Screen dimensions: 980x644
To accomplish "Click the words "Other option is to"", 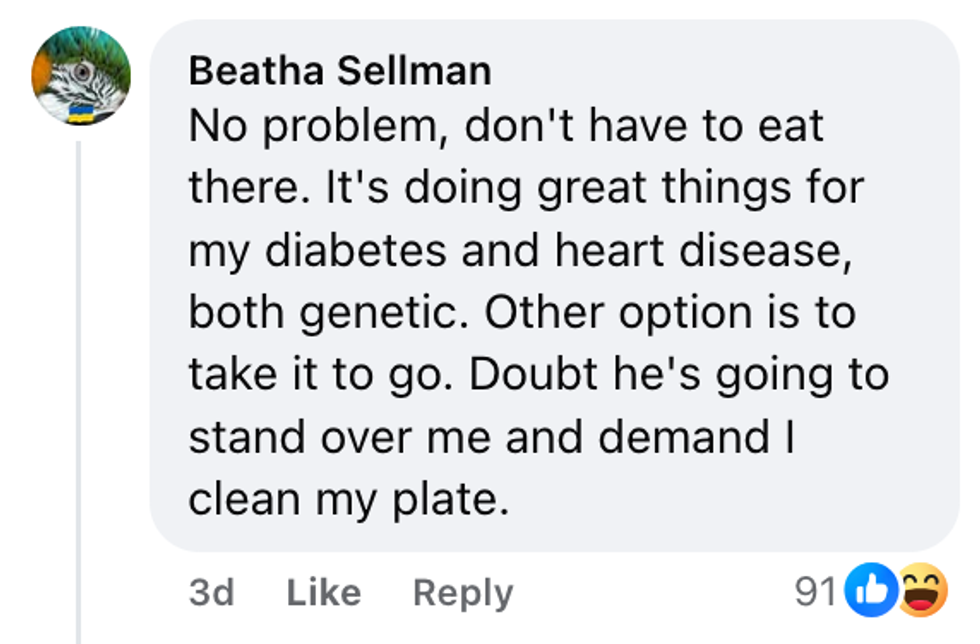I will 671,313.
